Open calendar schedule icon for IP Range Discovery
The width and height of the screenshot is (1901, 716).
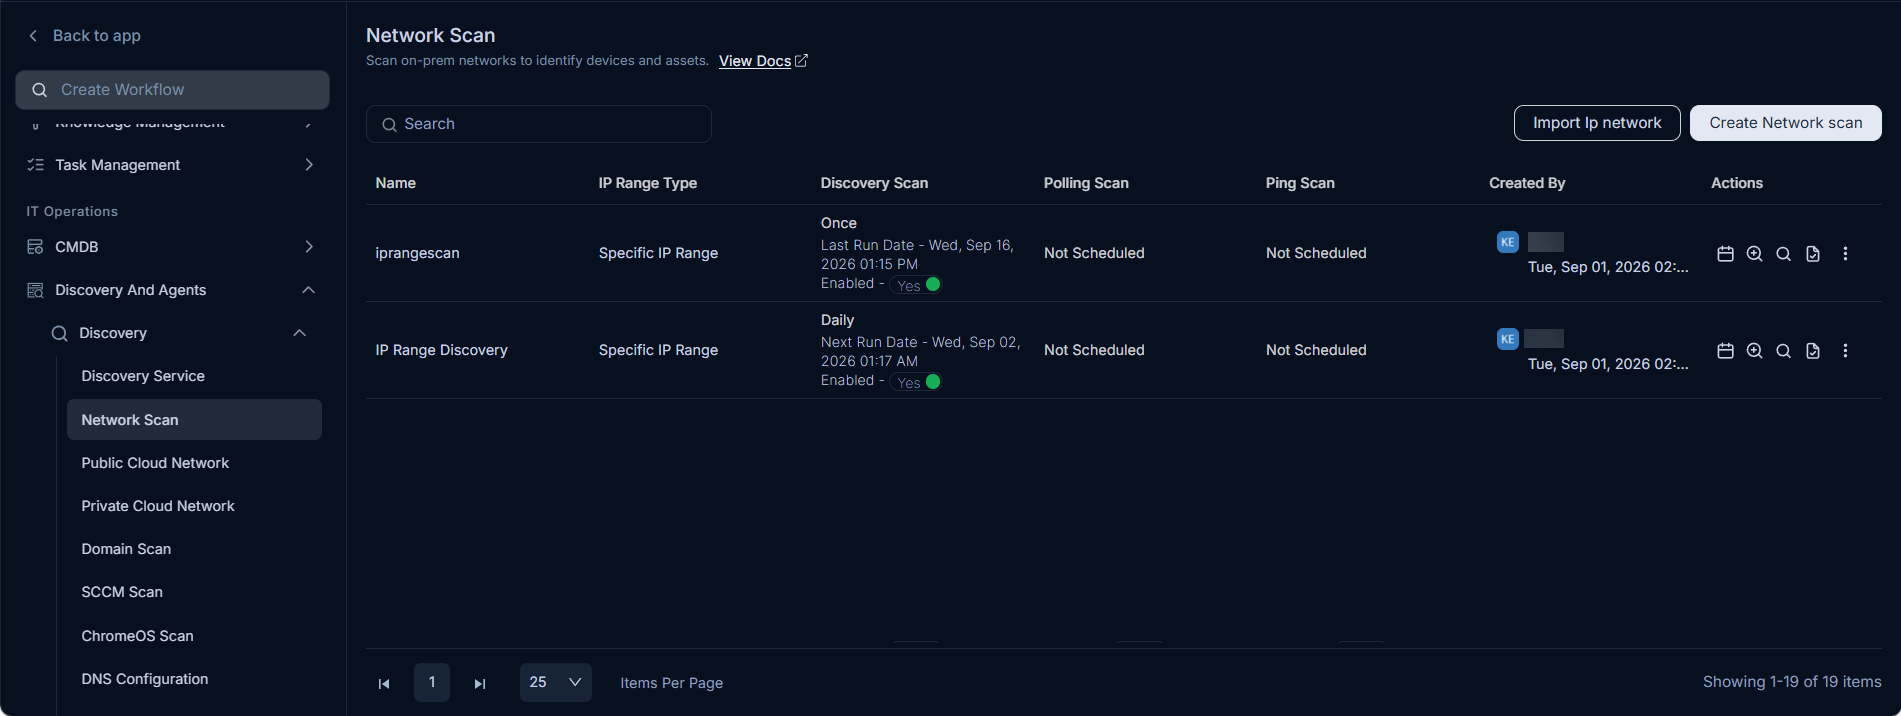(1725, 351)
